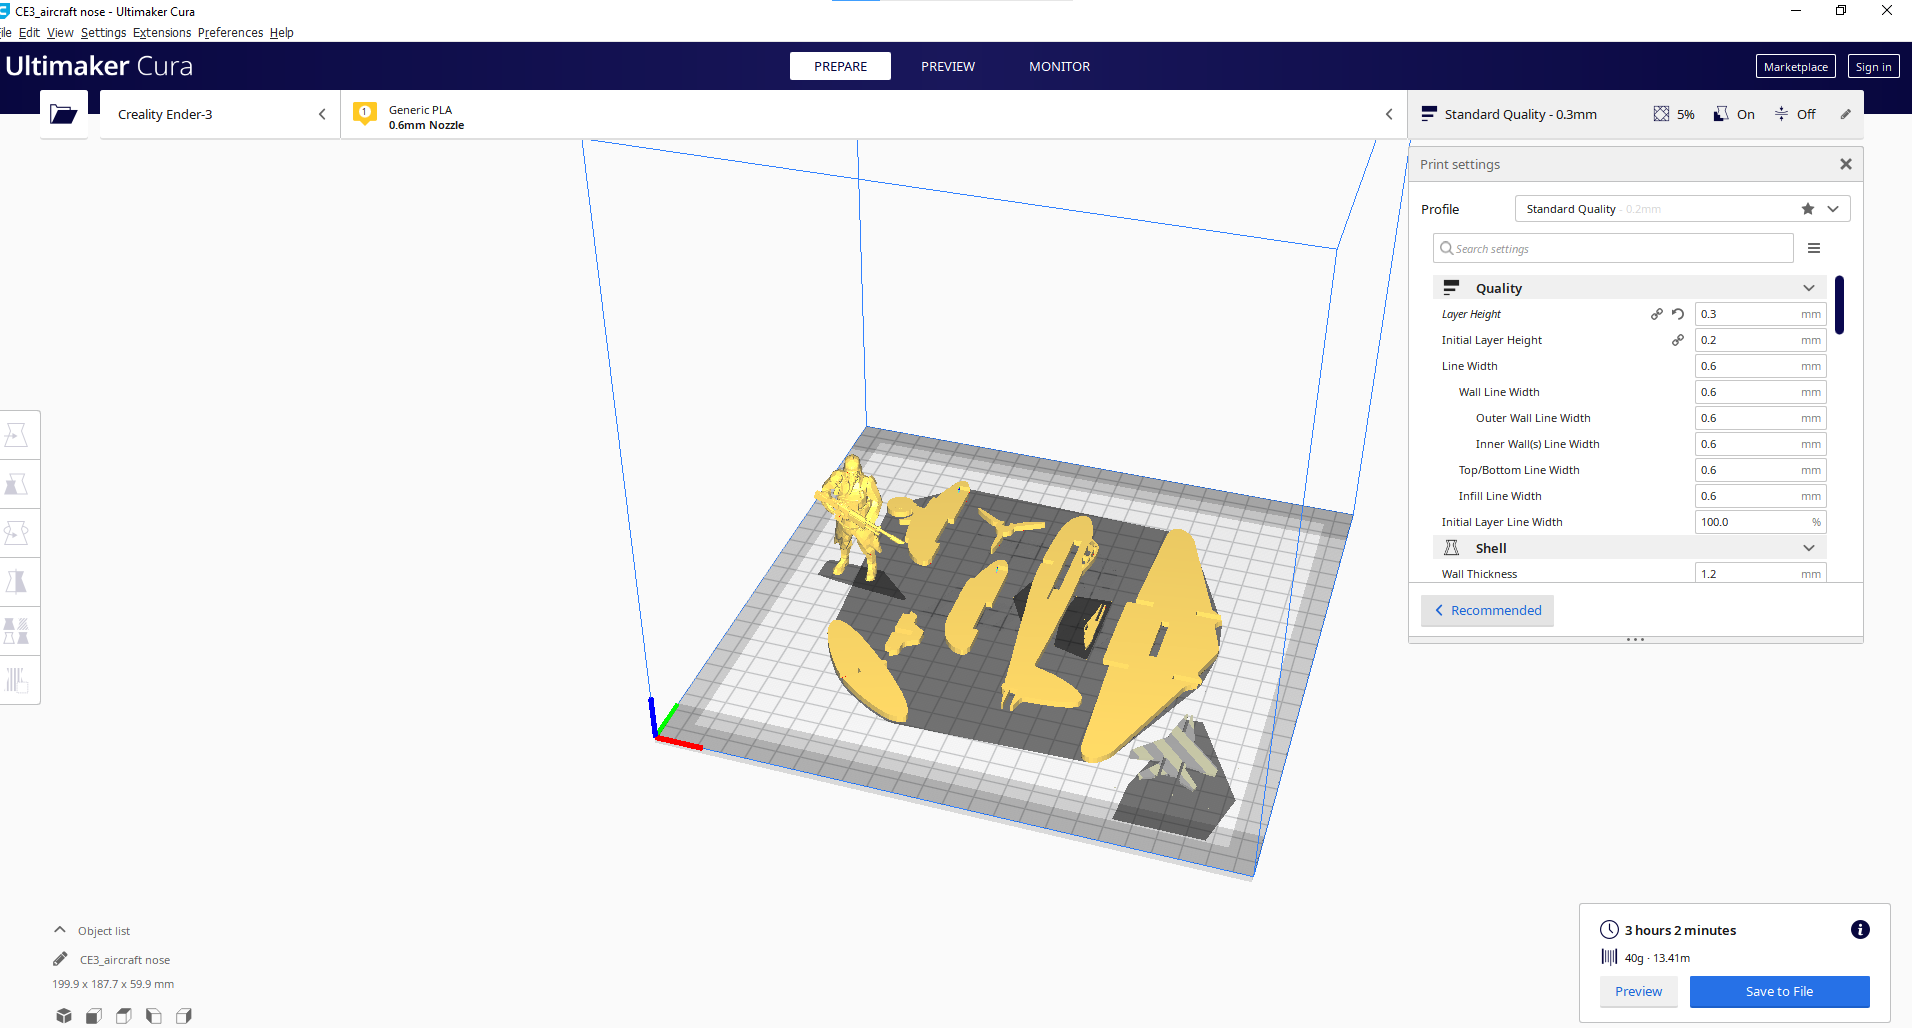Open the Extensions menu
The image size is (1912, 1028).
(x=162, y=32)
